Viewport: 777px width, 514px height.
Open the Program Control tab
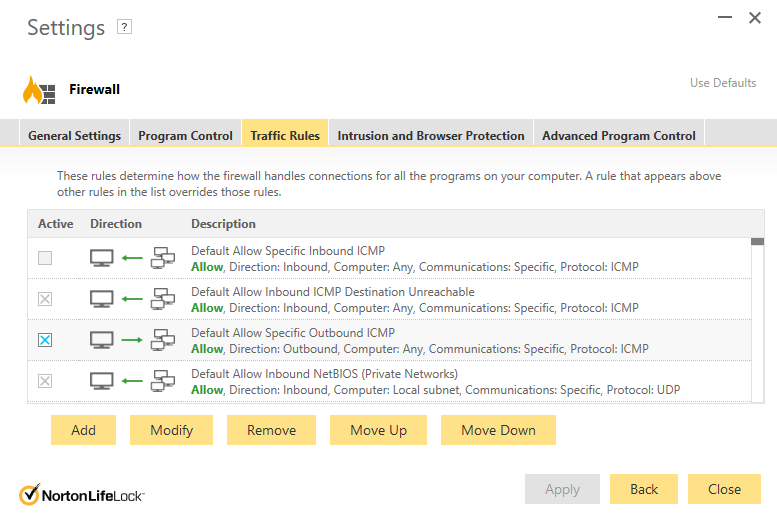click(x=186, y=135)
